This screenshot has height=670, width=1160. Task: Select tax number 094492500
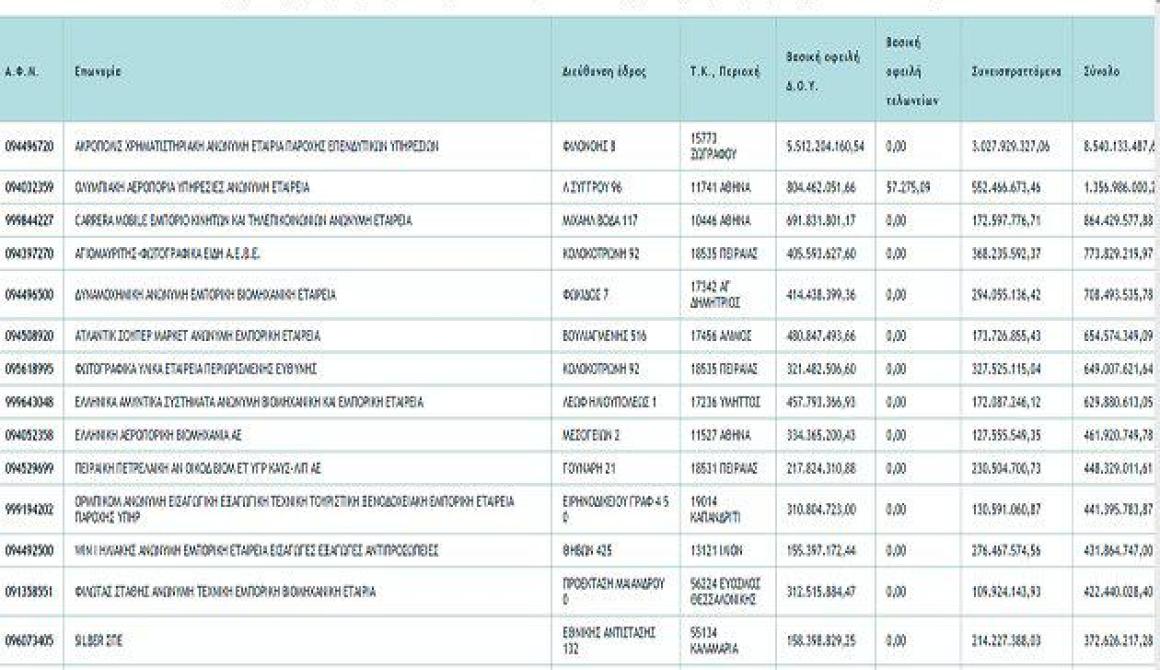(x=29, y=551)
